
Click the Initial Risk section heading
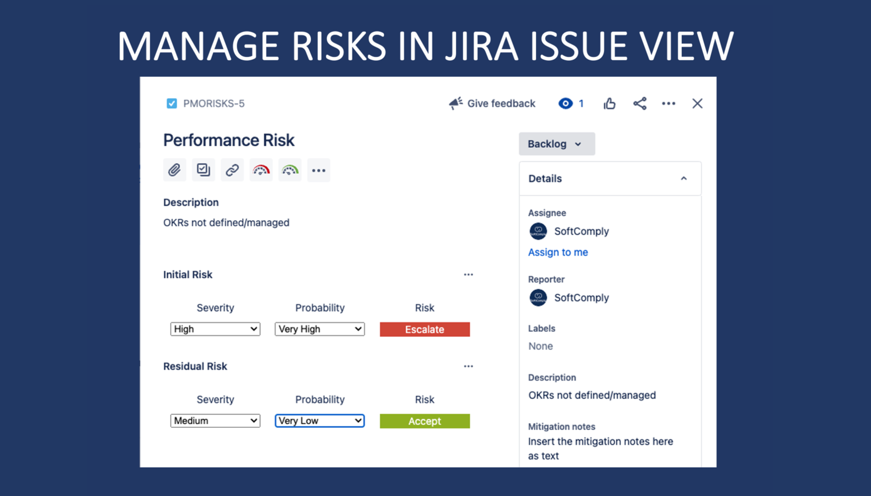tap(188, 274)
